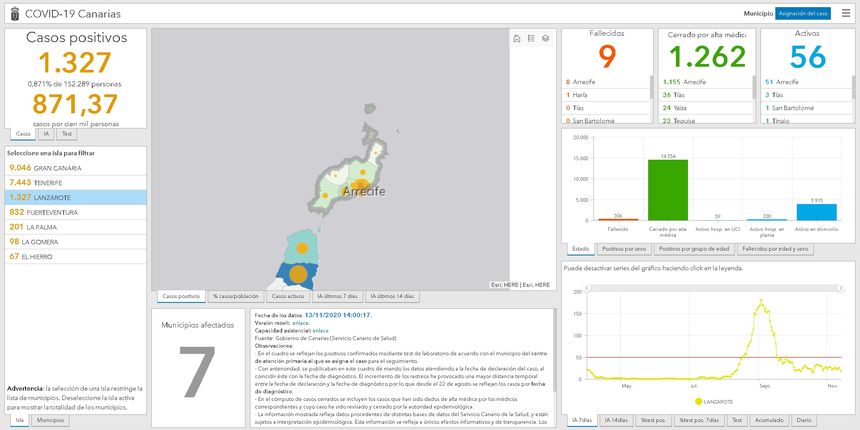
Task: Filter by GRAN CANARIA island
Action: (x=76, y=168)
